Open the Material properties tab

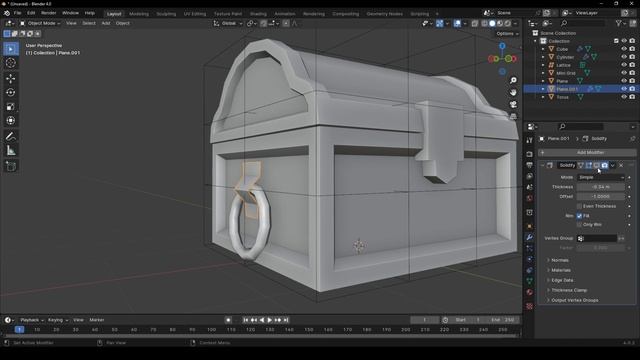pyautogui.click(x=529, y=292)
